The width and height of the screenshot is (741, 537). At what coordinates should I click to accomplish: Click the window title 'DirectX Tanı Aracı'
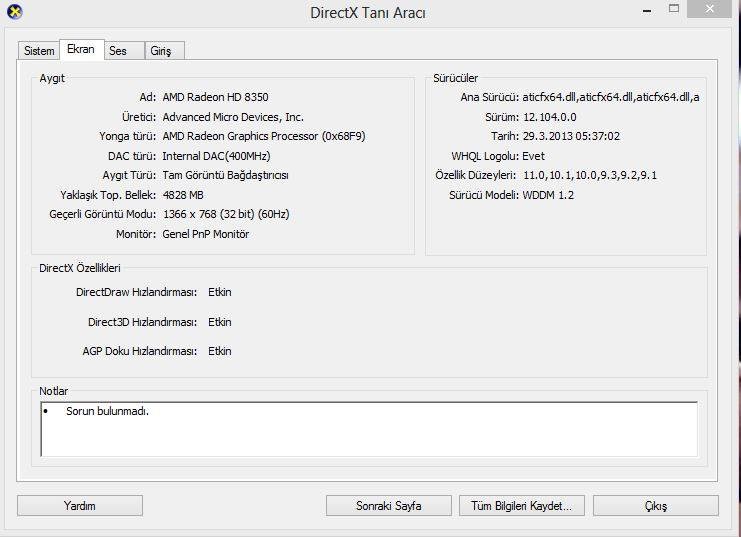click(368, 13)
